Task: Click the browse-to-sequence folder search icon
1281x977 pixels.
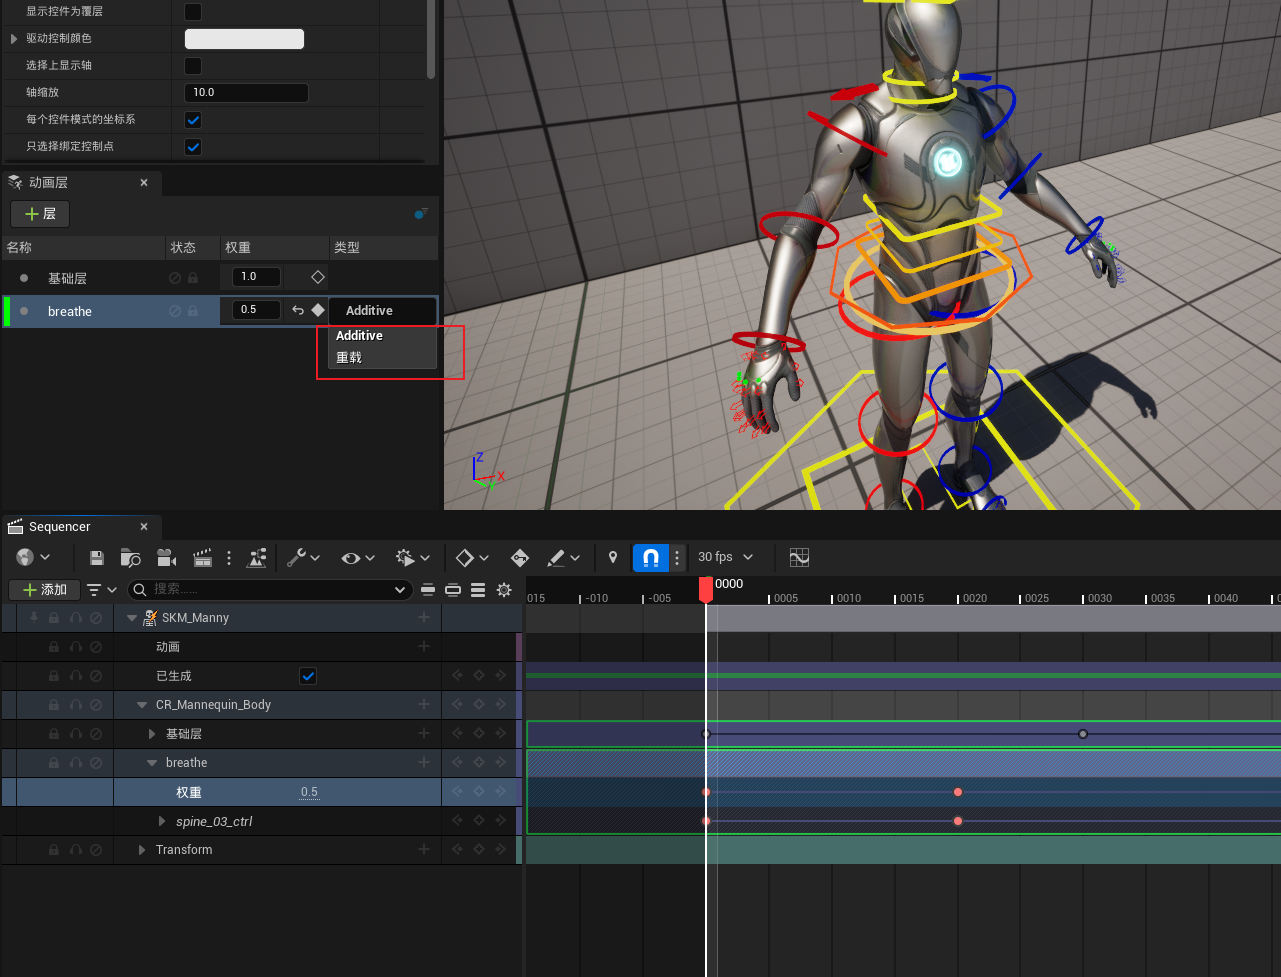Action: pyautogui.click(x=130, y=558)
